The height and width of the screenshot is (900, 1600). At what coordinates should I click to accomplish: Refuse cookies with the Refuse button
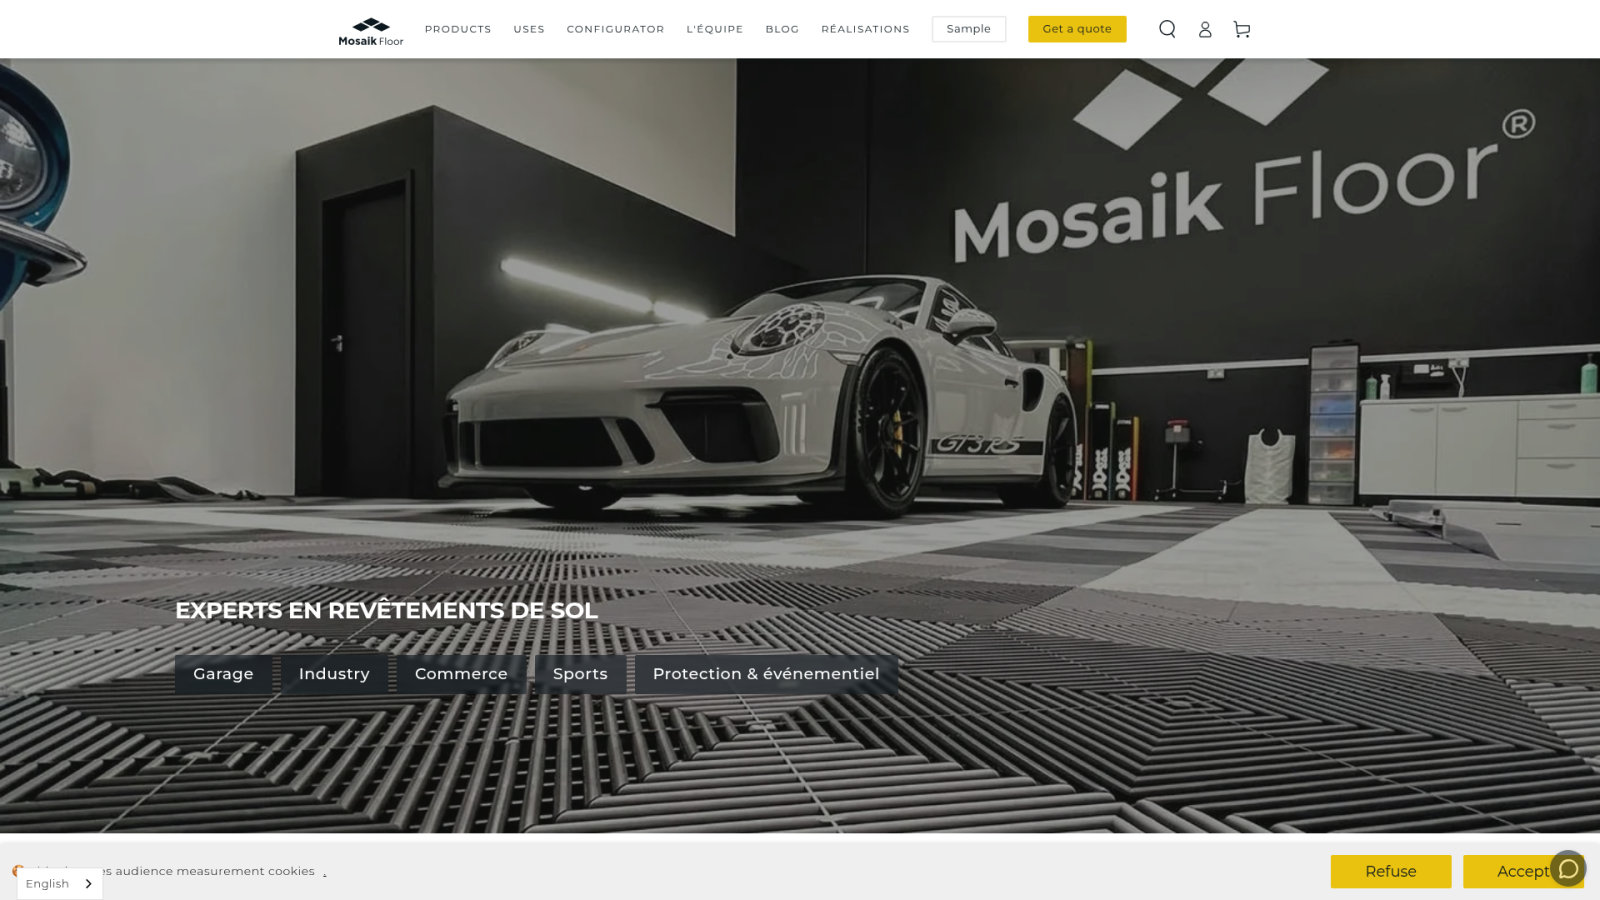coord(1391,871)
